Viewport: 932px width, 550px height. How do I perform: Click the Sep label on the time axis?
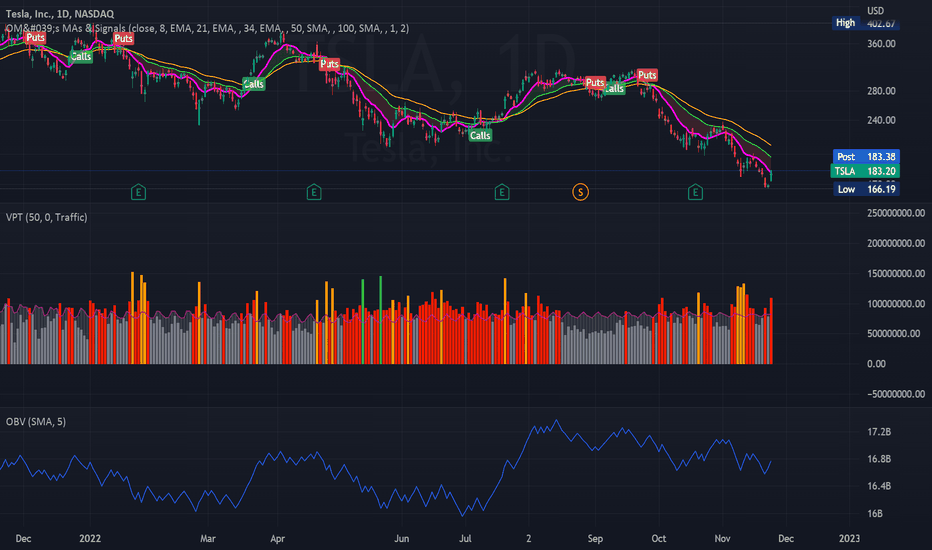coord(595,539)
